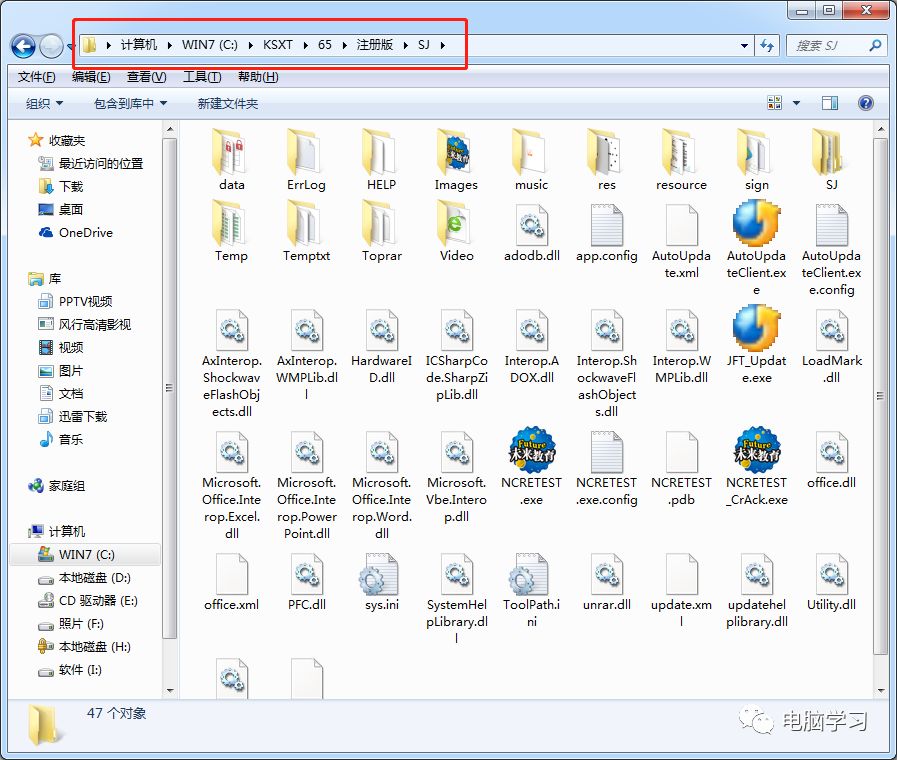Open the Video folder
This screenshot has height=760, width=897.
coord(456,224)
